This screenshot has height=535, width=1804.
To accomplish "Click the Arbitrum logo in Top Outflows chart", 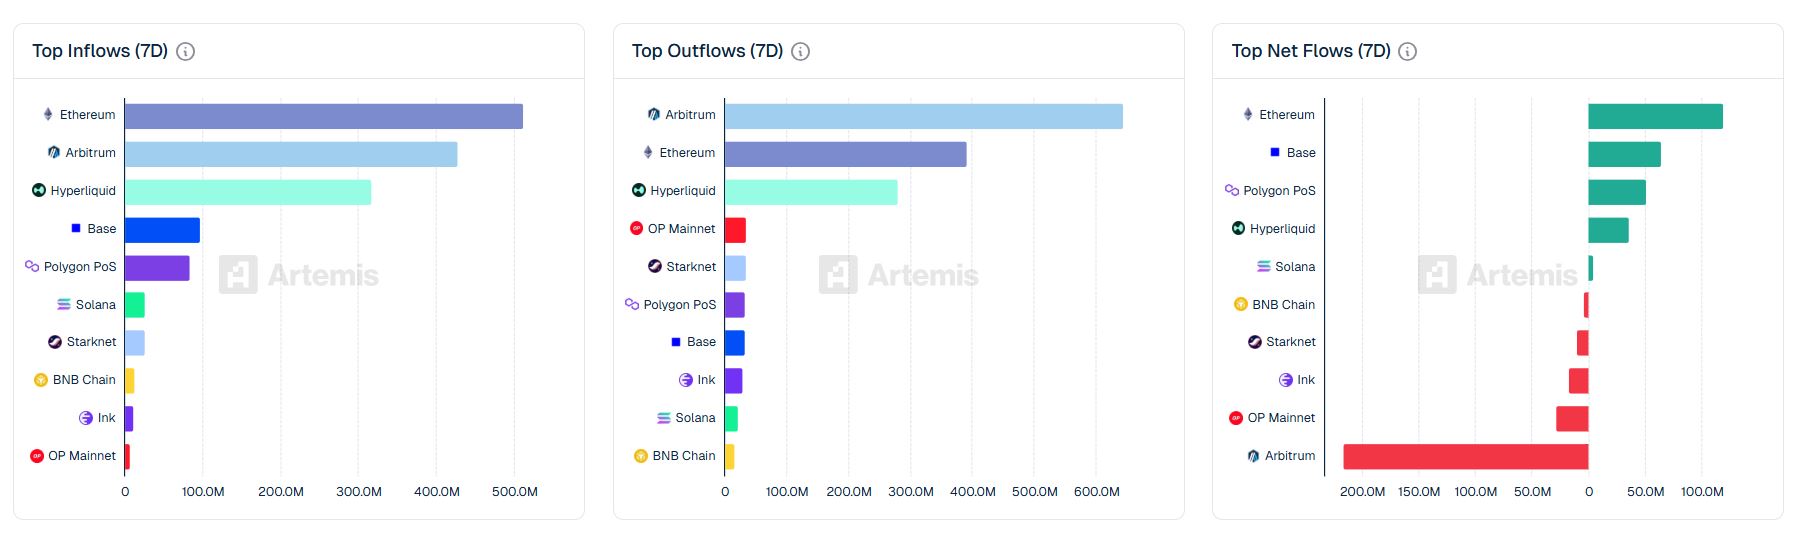I will pyautogui.click(x=653, y=114).
